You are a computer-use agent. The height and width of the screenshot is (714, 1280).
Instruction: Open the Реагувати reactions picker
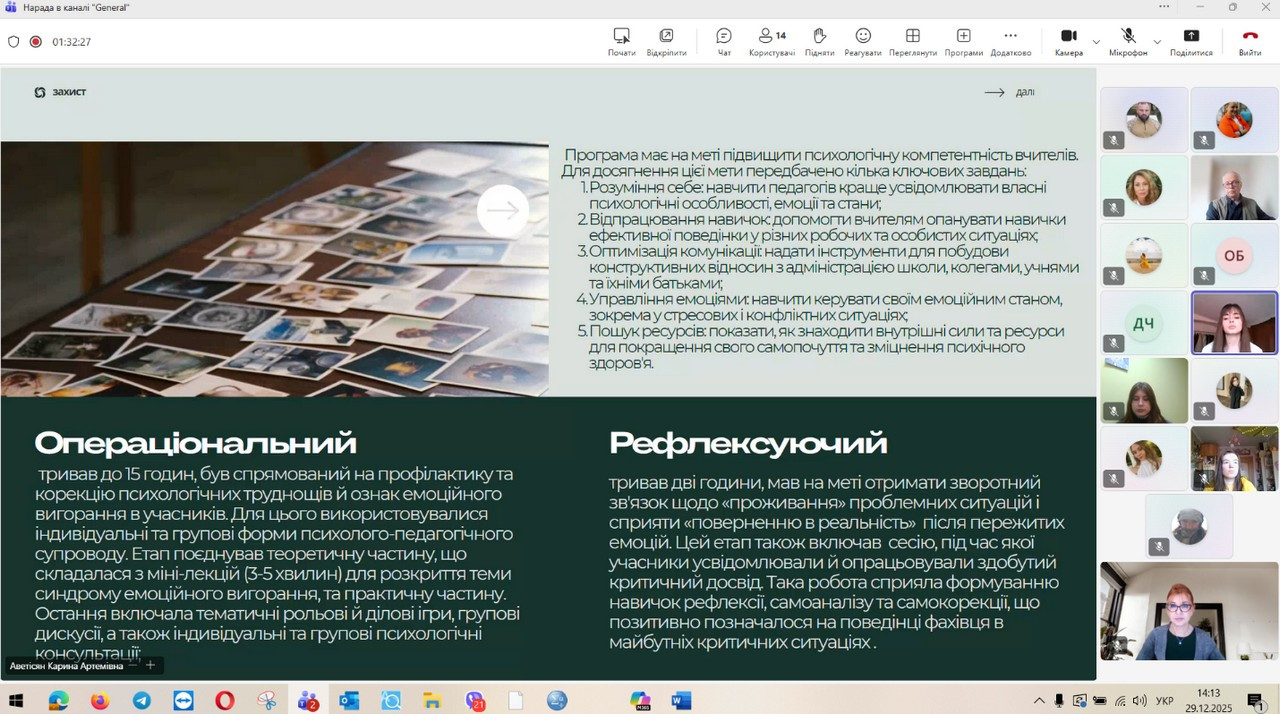[x=862, y=41]
